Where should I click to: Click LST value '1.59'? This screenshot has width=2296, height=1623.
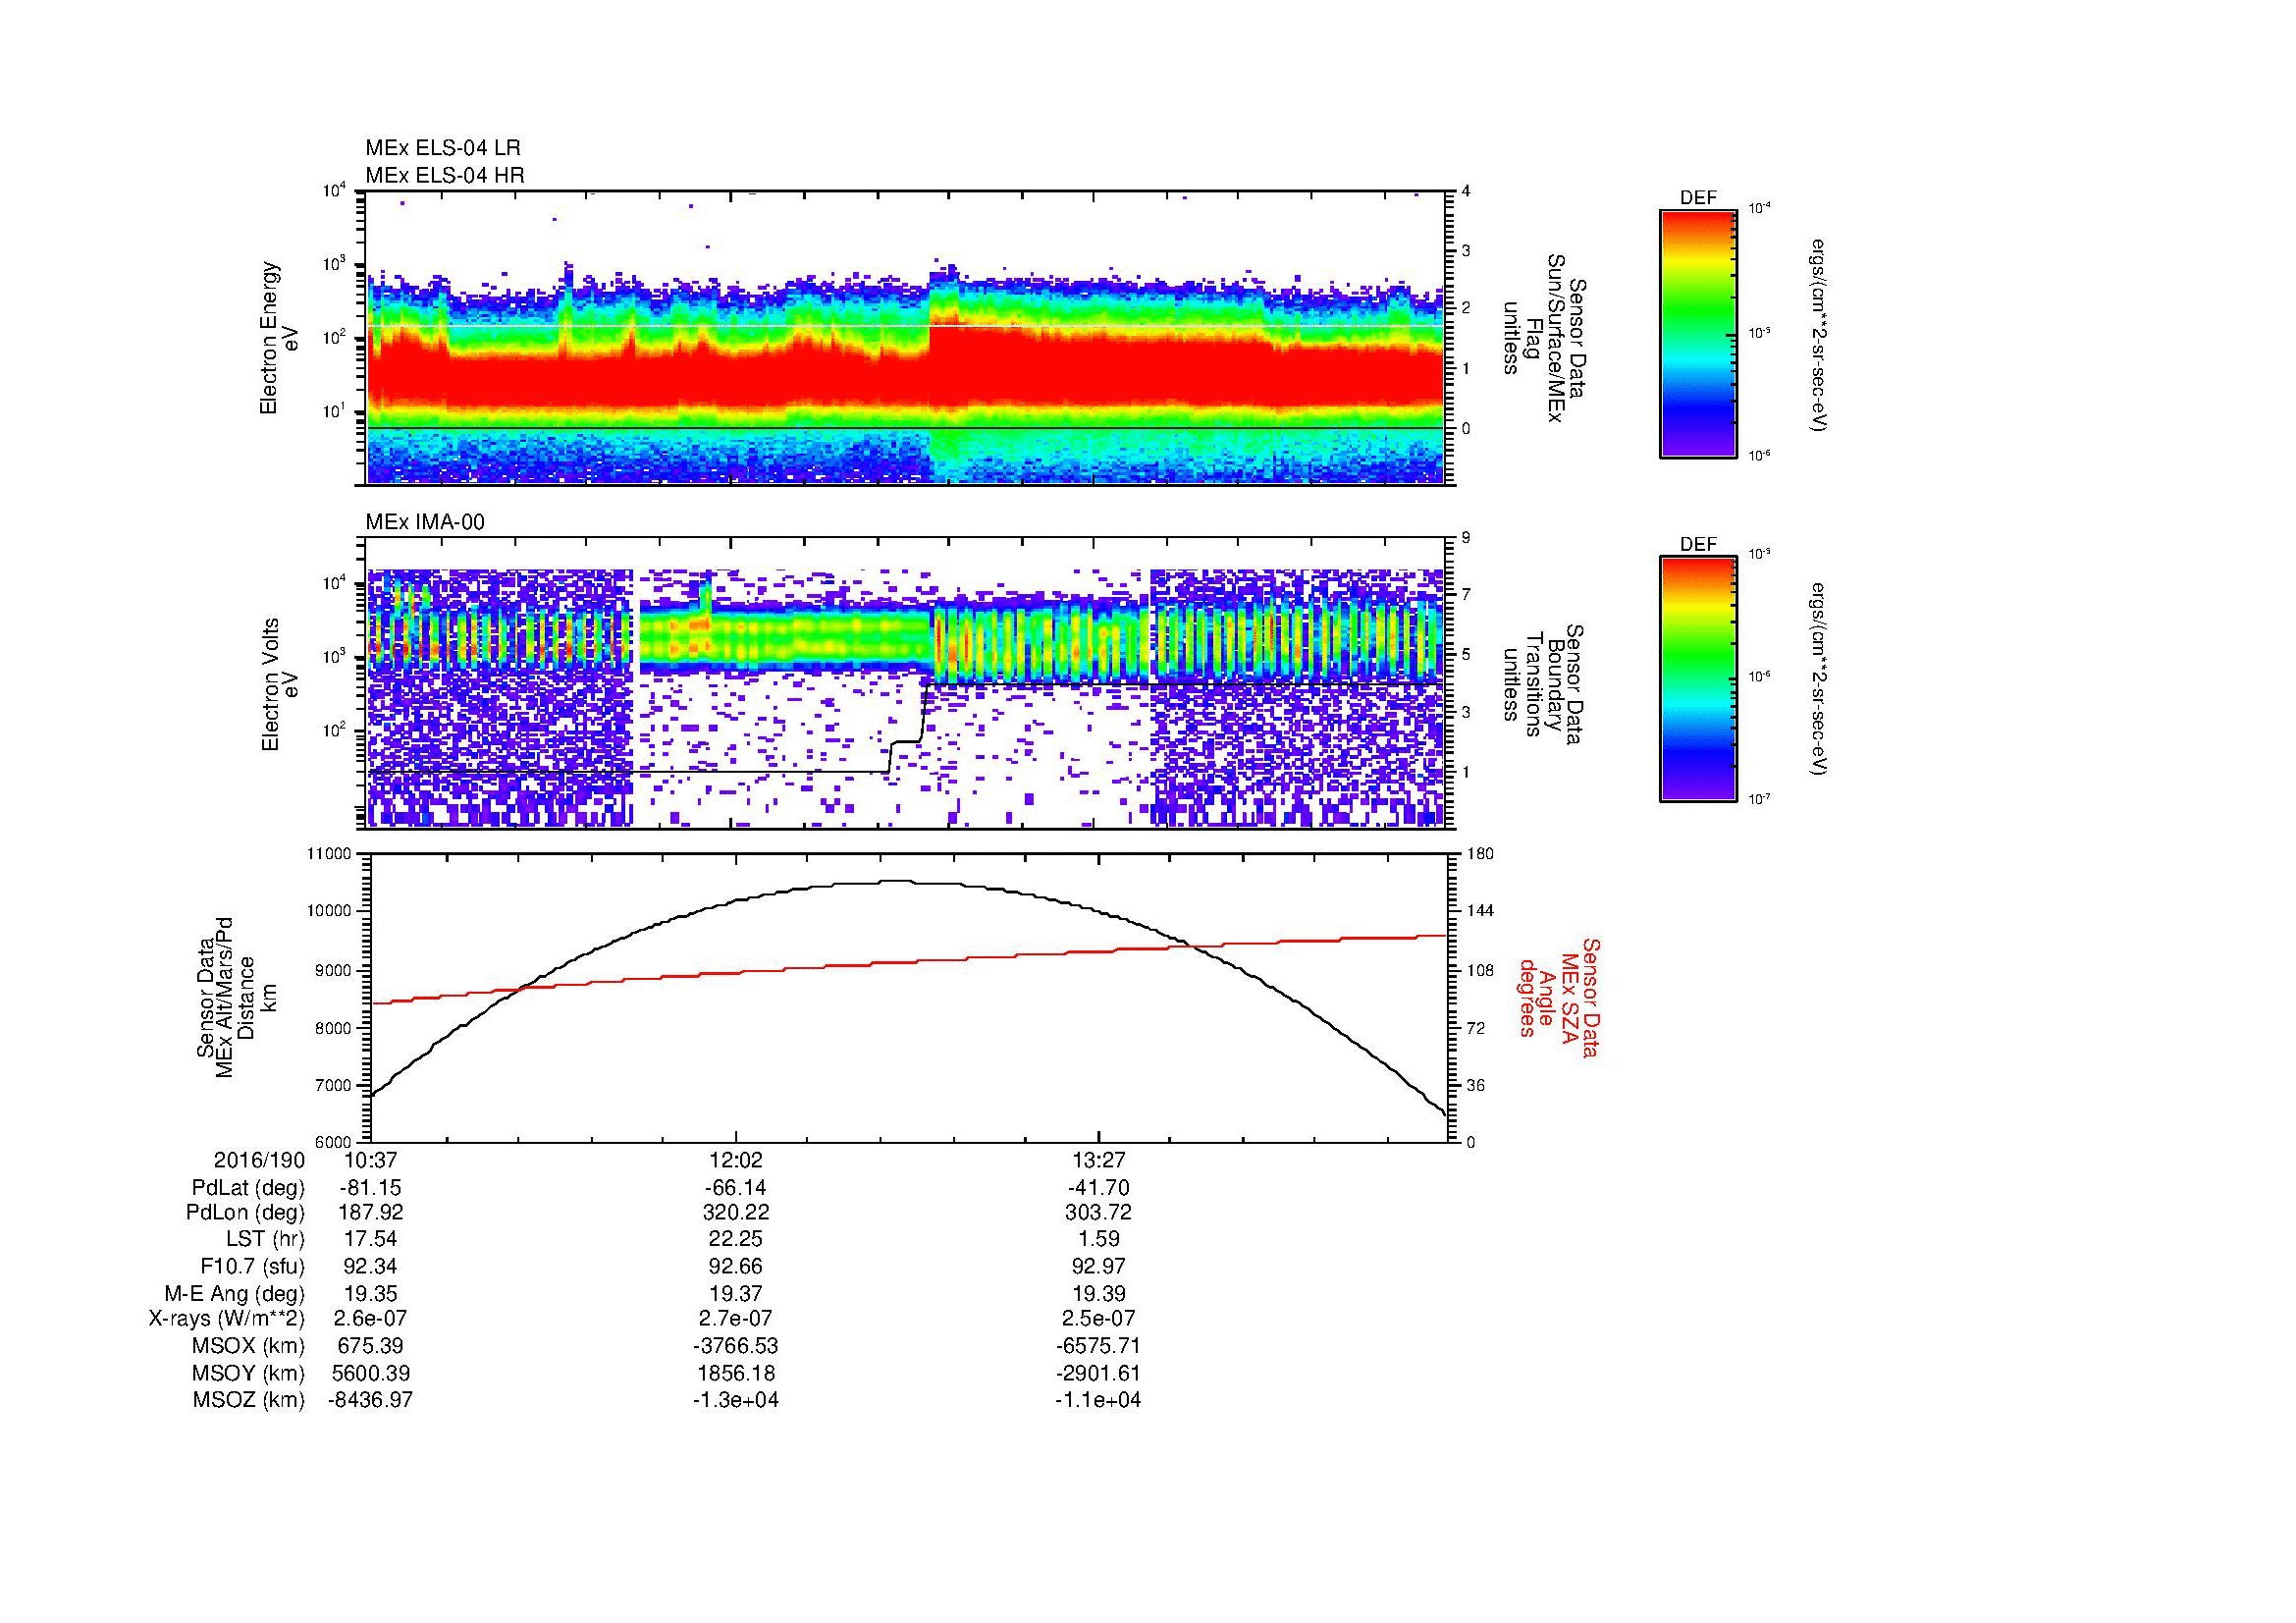[1098, 1239]
